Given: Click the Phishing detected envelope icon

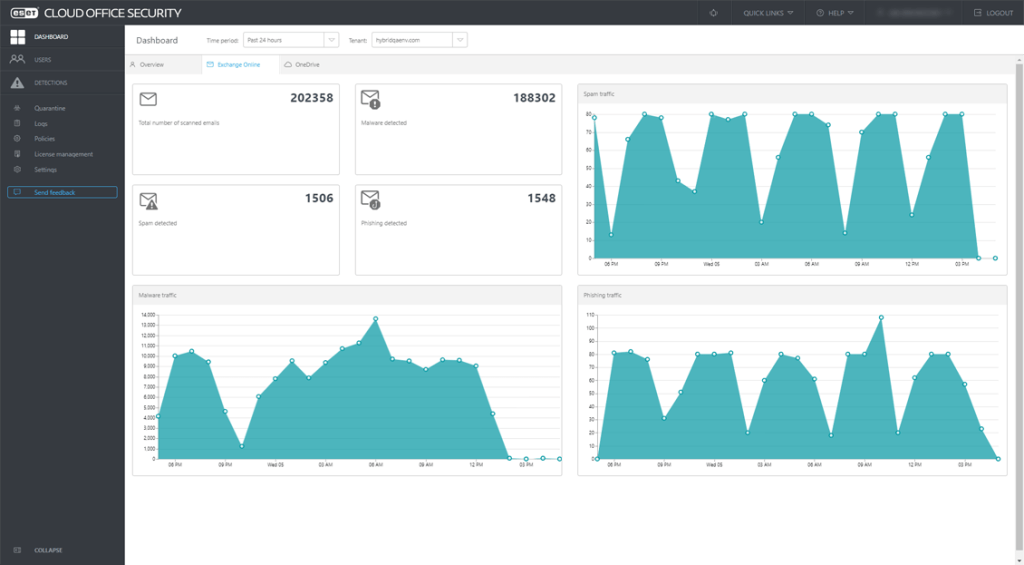Looking at the screenshot, I should (370, 198).
